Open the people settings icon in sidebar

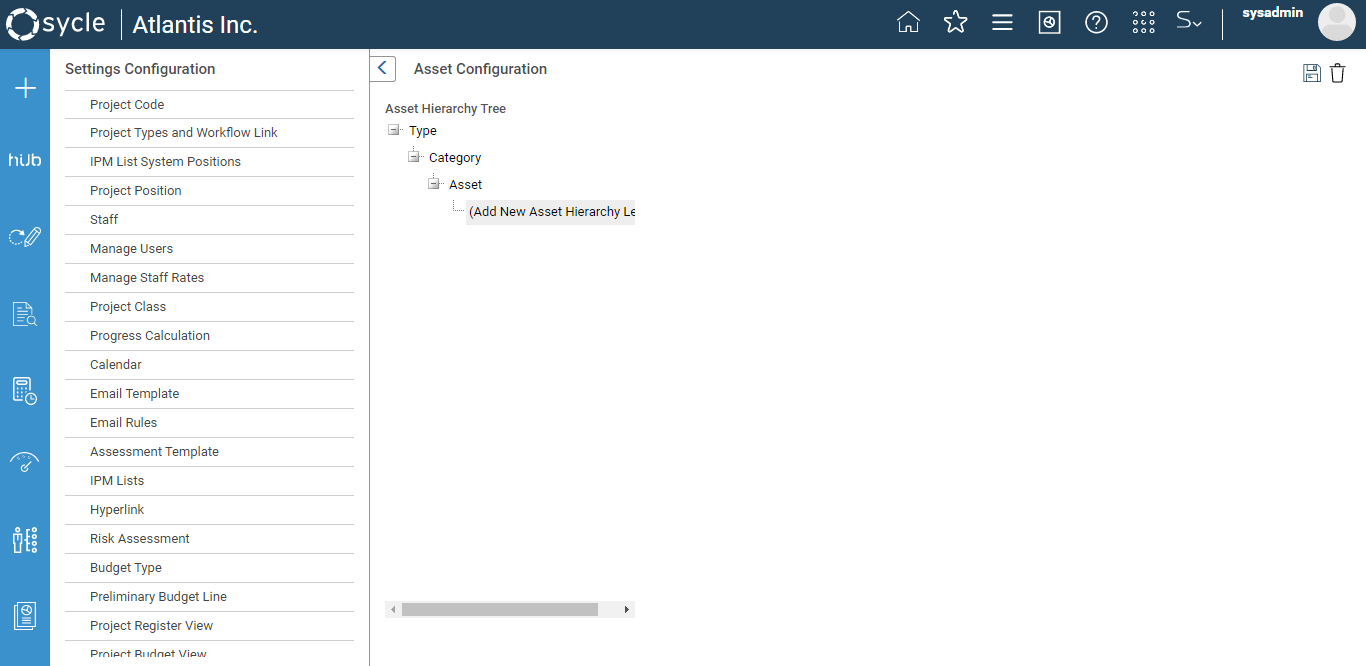pos(25,540)
